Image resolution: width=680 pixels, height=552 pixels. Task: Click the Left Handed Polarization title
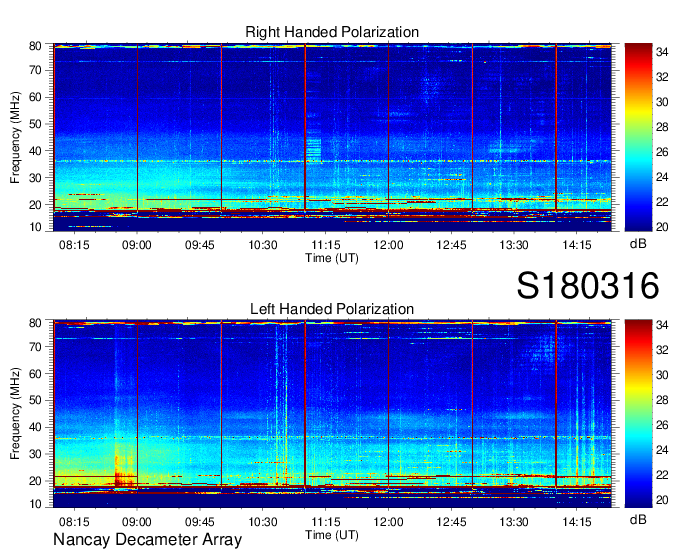point(332,309)
